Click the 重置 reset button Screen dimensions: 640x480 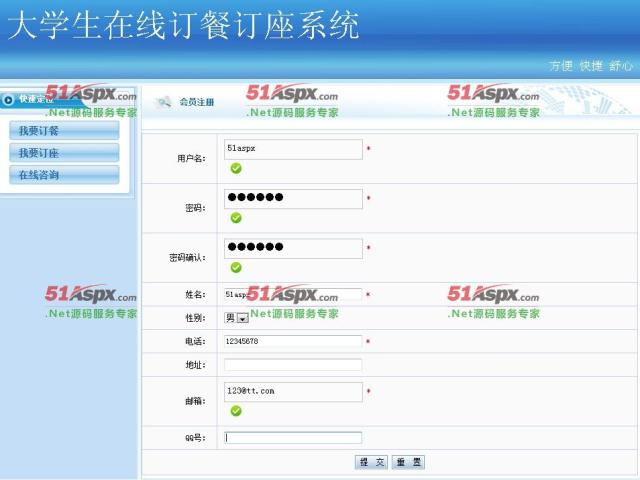click(408, 462)
